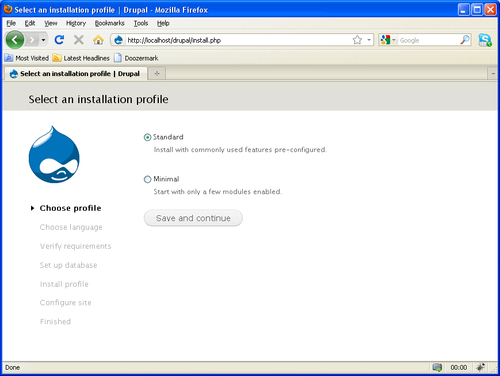Screen dimensions: 500x376
Task: Open the Bookmarks menu
Action: point(109,23)
